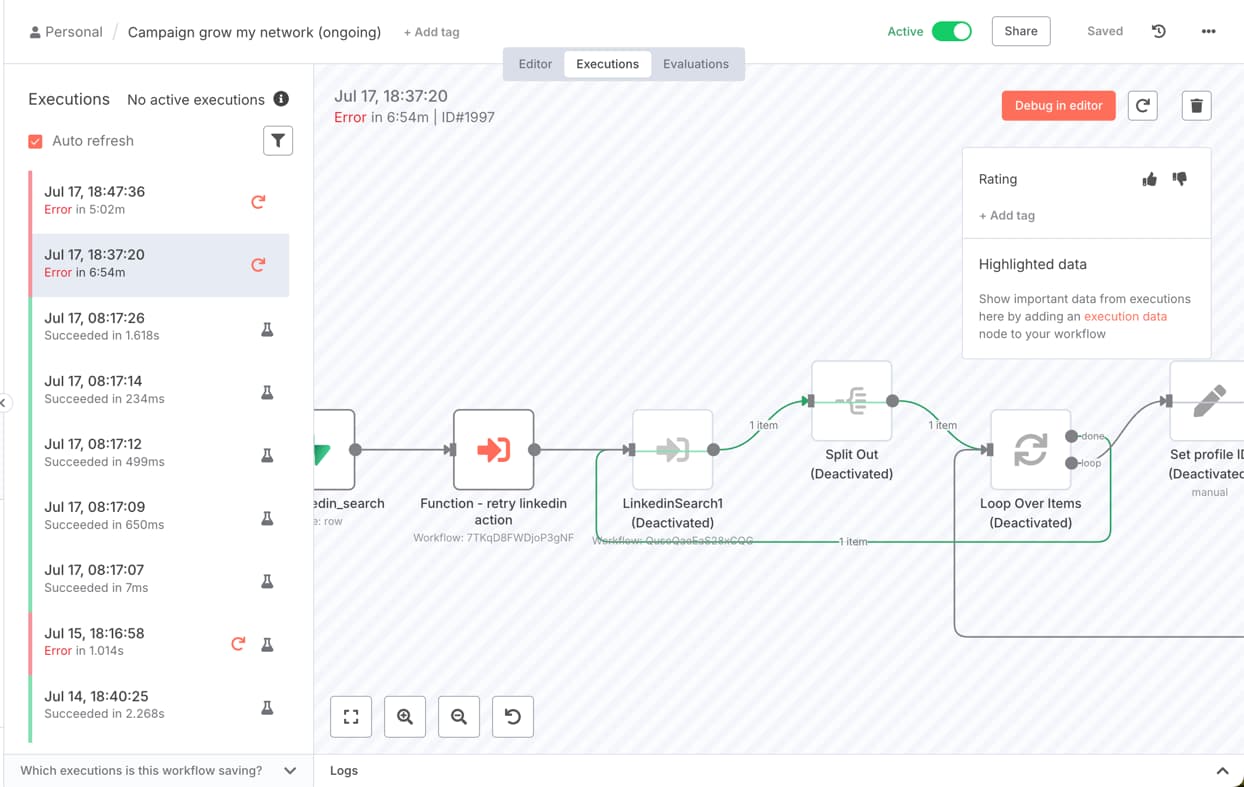Retry the Jul 15, 18:16:58 execution
The height and width of the screenshot is (787, 1244).
click(238, 644)
